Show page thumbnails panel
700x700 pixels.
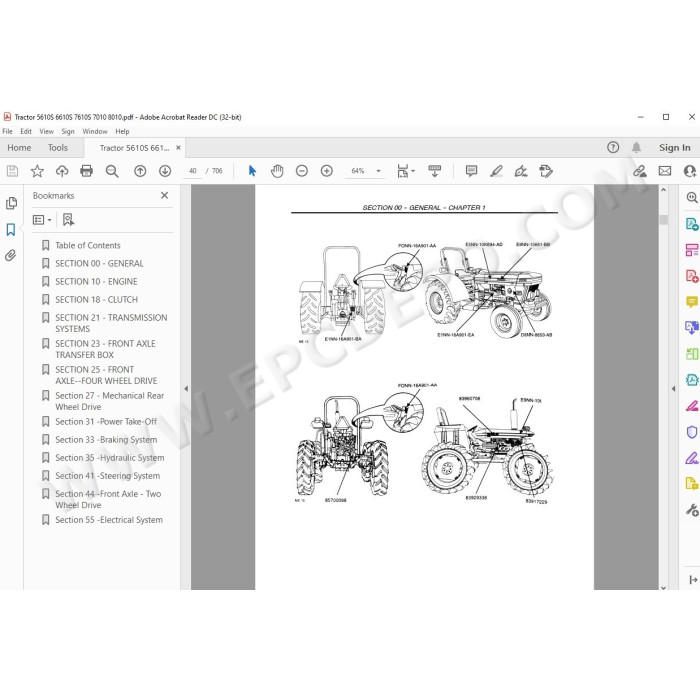click(11, 204)
